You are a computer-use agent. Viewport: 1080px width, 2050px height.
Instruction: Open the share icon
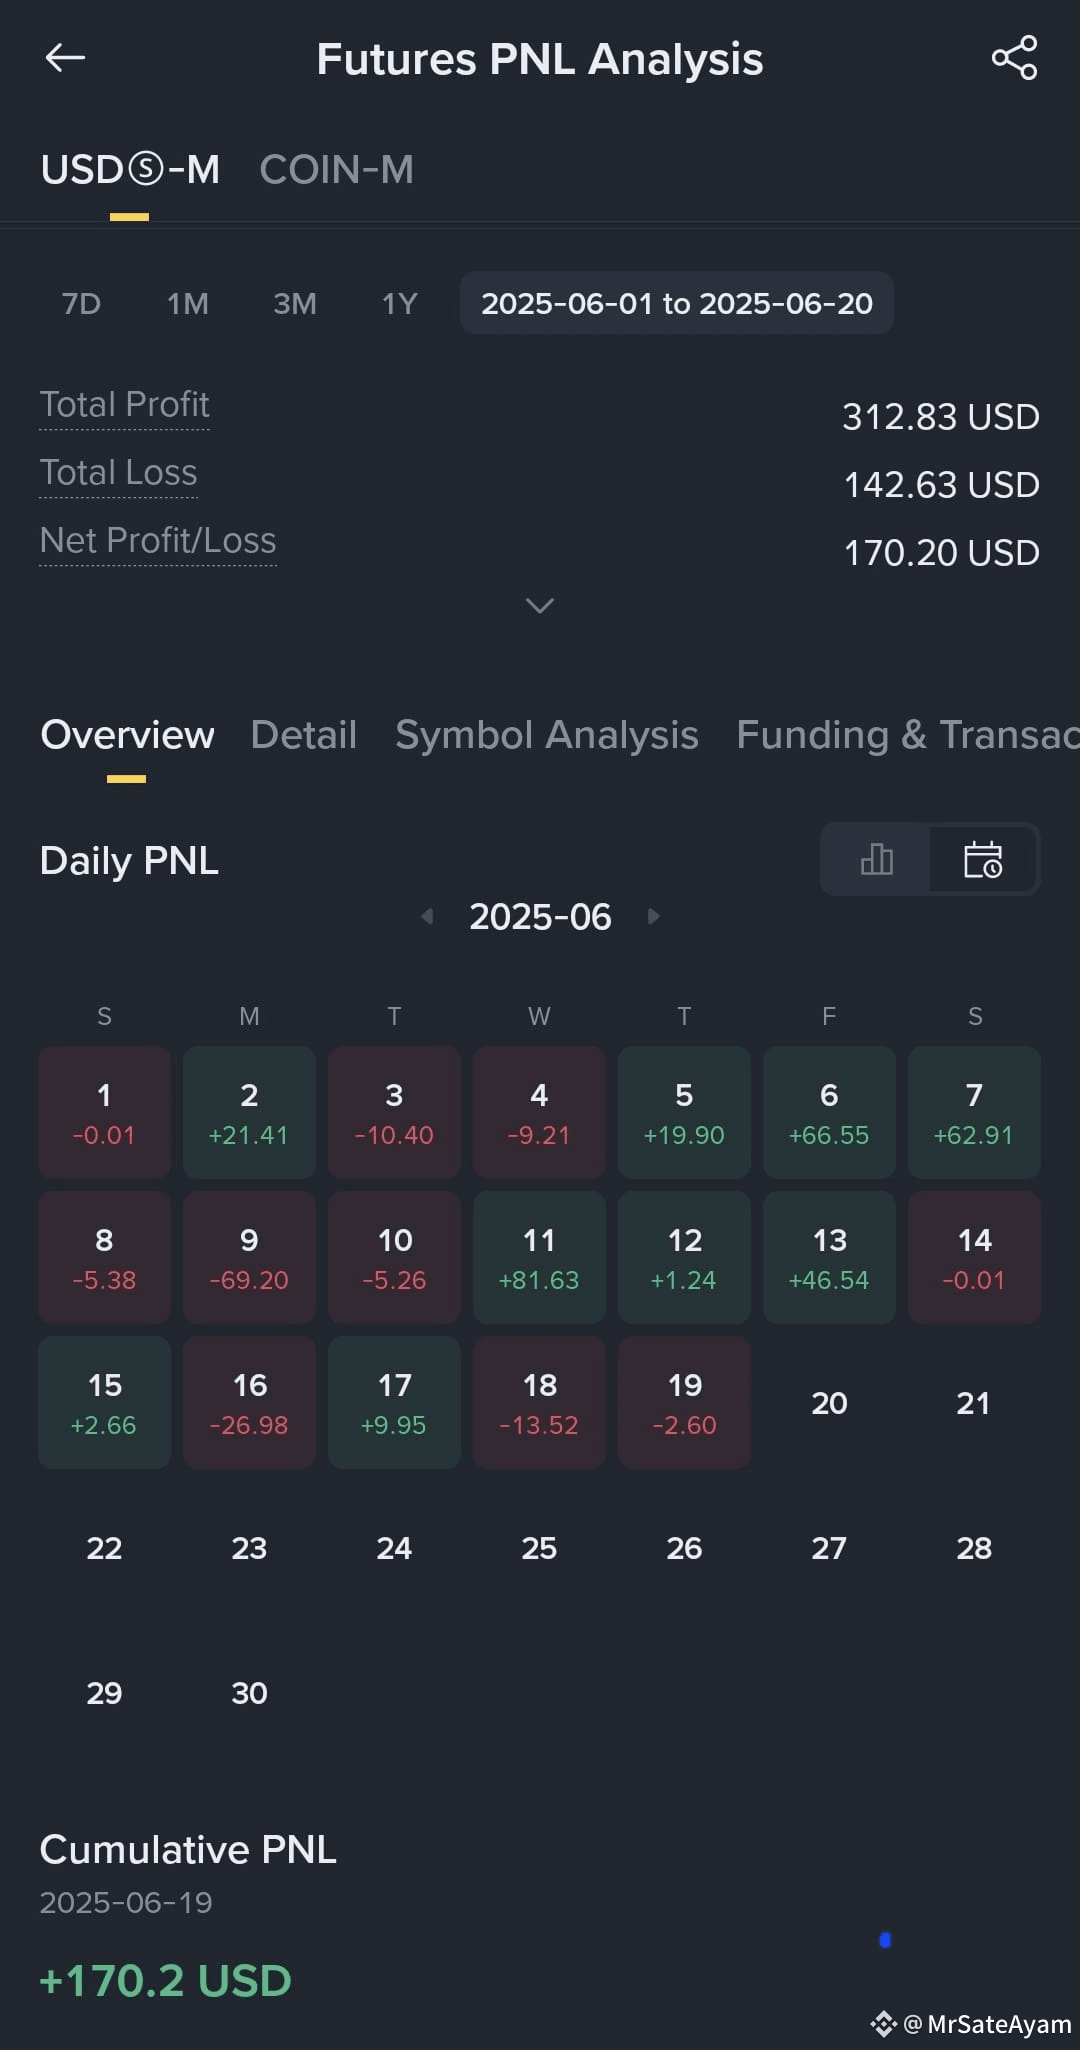click(1014, 58)
